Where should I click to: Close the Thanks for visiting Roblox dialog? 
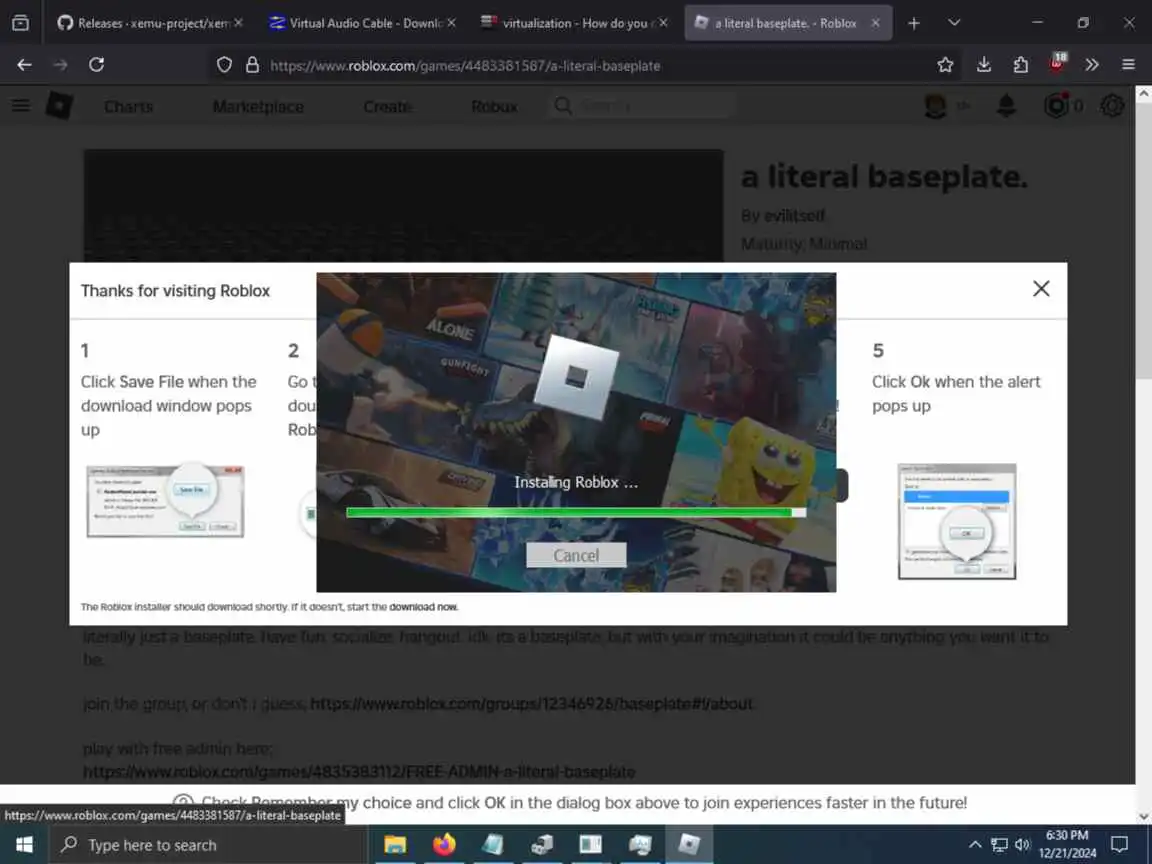pyautogui.click(x=1041, y=289)
